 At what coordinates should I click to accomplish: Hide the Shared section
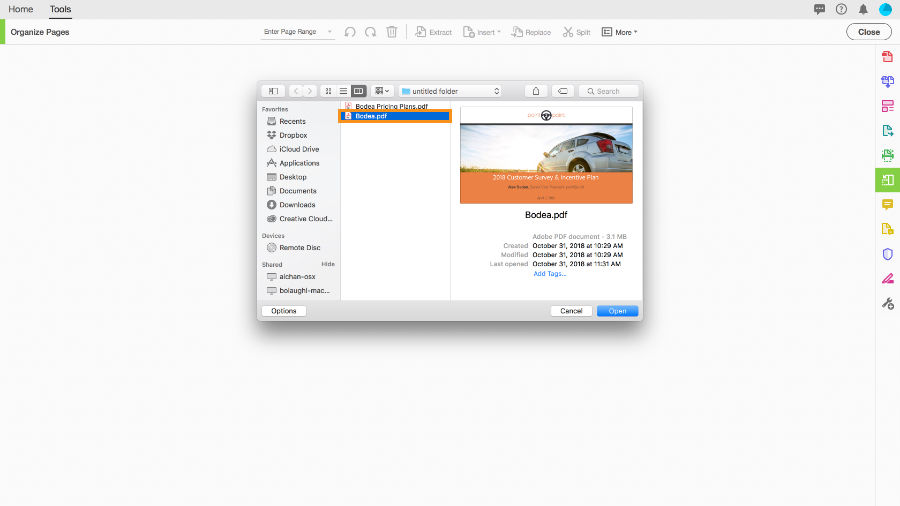[x=328, y=264]
